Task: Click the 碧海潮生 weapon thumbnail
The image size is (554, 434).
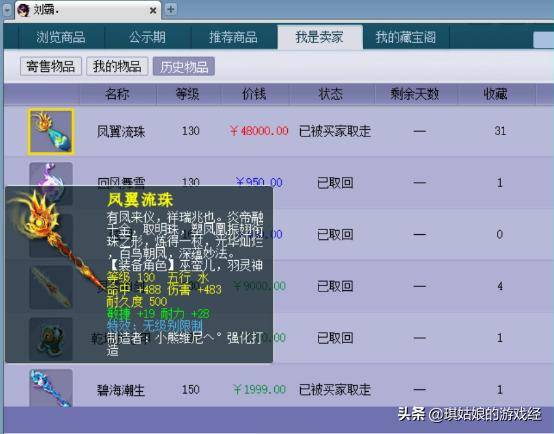Action: coord(51,388)
